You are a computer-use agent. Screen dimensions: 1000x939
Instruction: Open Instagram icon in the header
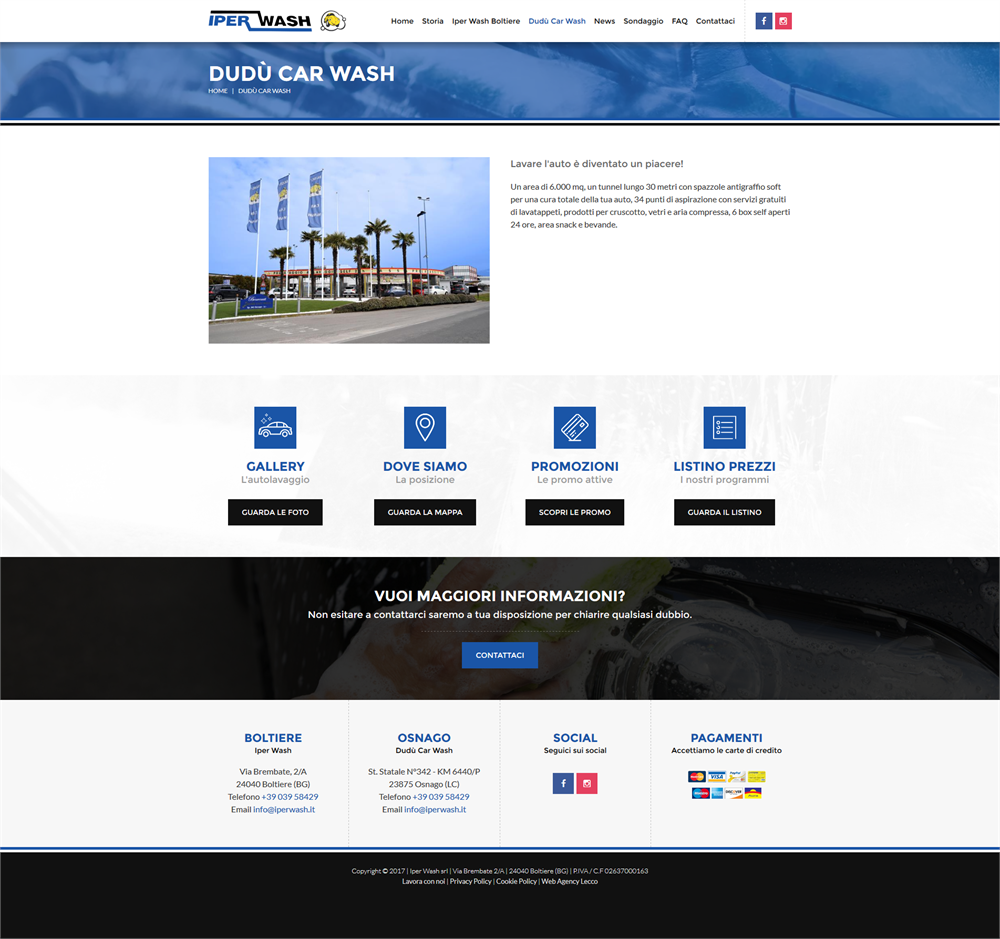(x=783, y=21)
